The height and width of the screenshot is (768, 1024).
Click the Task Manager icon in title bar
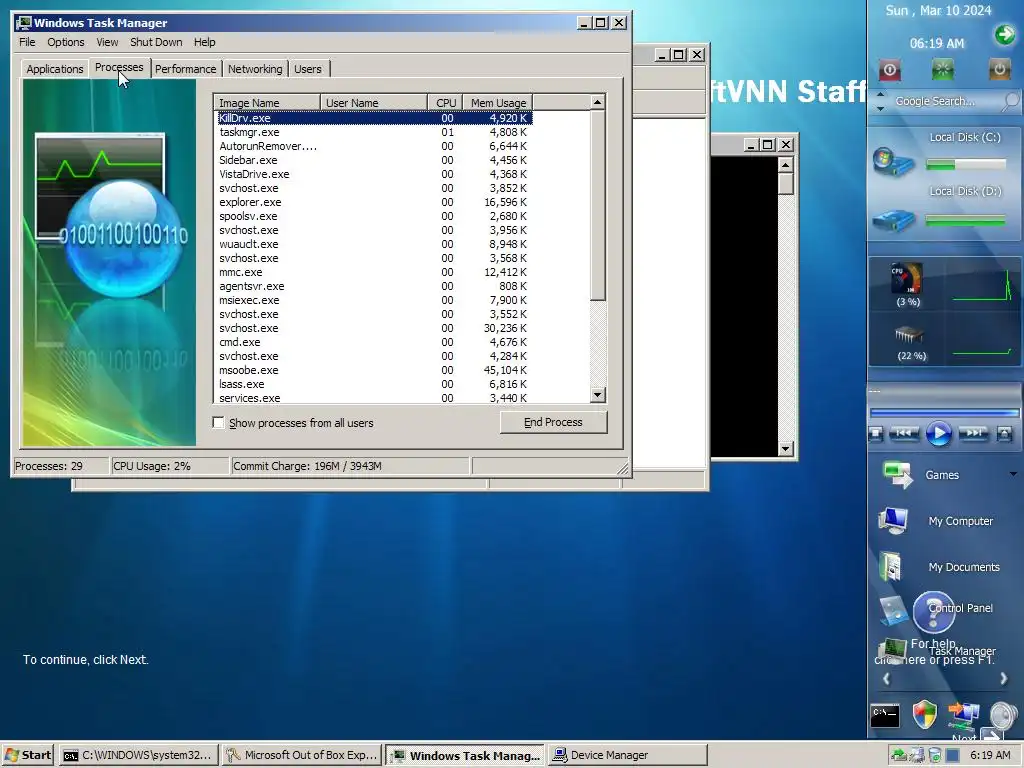tap(24, 23)
